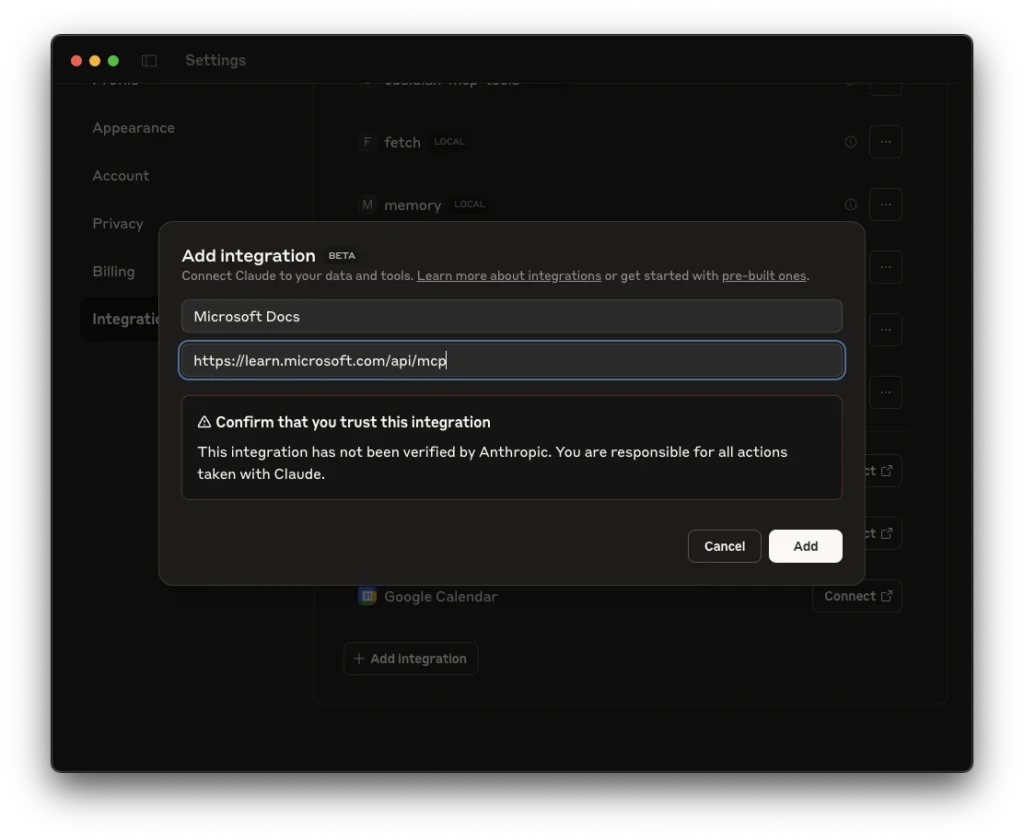This screenshot has width=1024, height=840.
Task: Open more options for memory
Action: point(886,204)
